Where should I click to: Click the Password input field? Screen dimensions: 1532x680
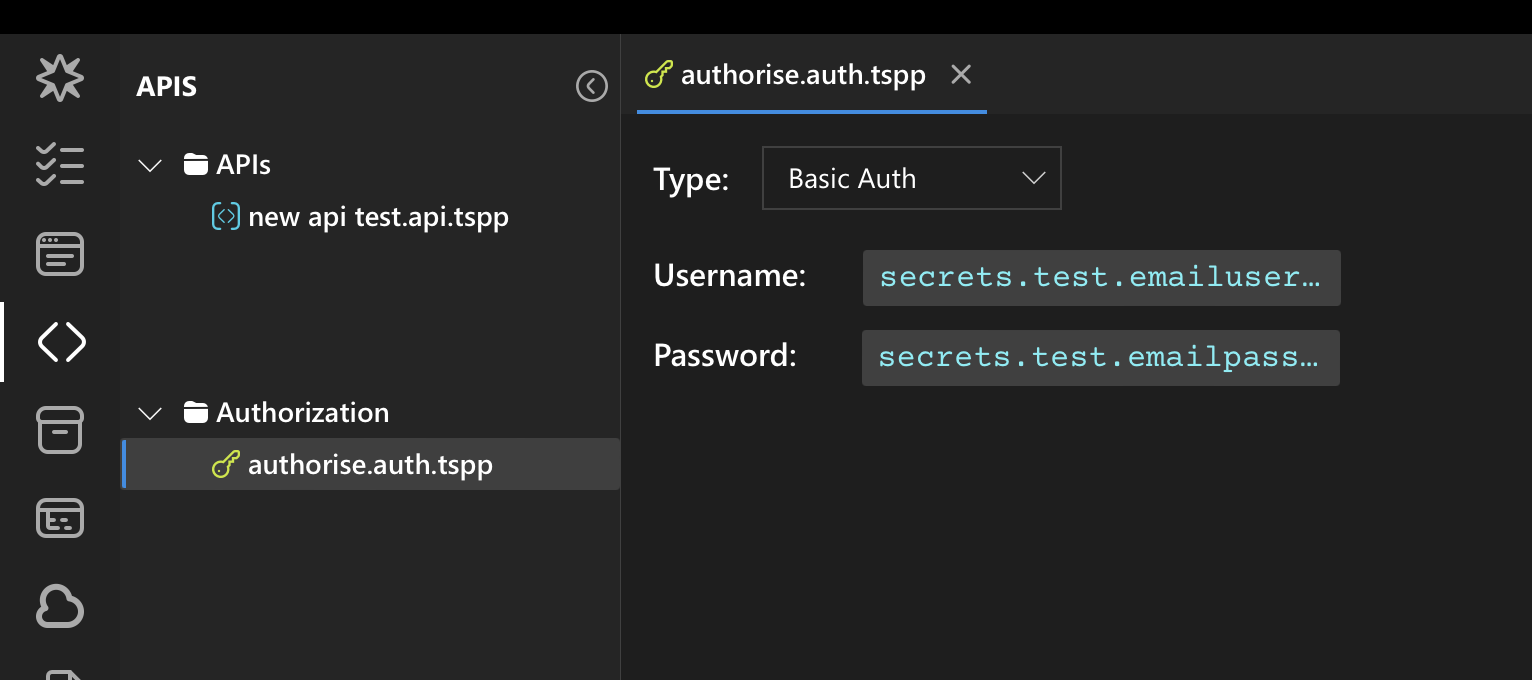pos(1100,358)
